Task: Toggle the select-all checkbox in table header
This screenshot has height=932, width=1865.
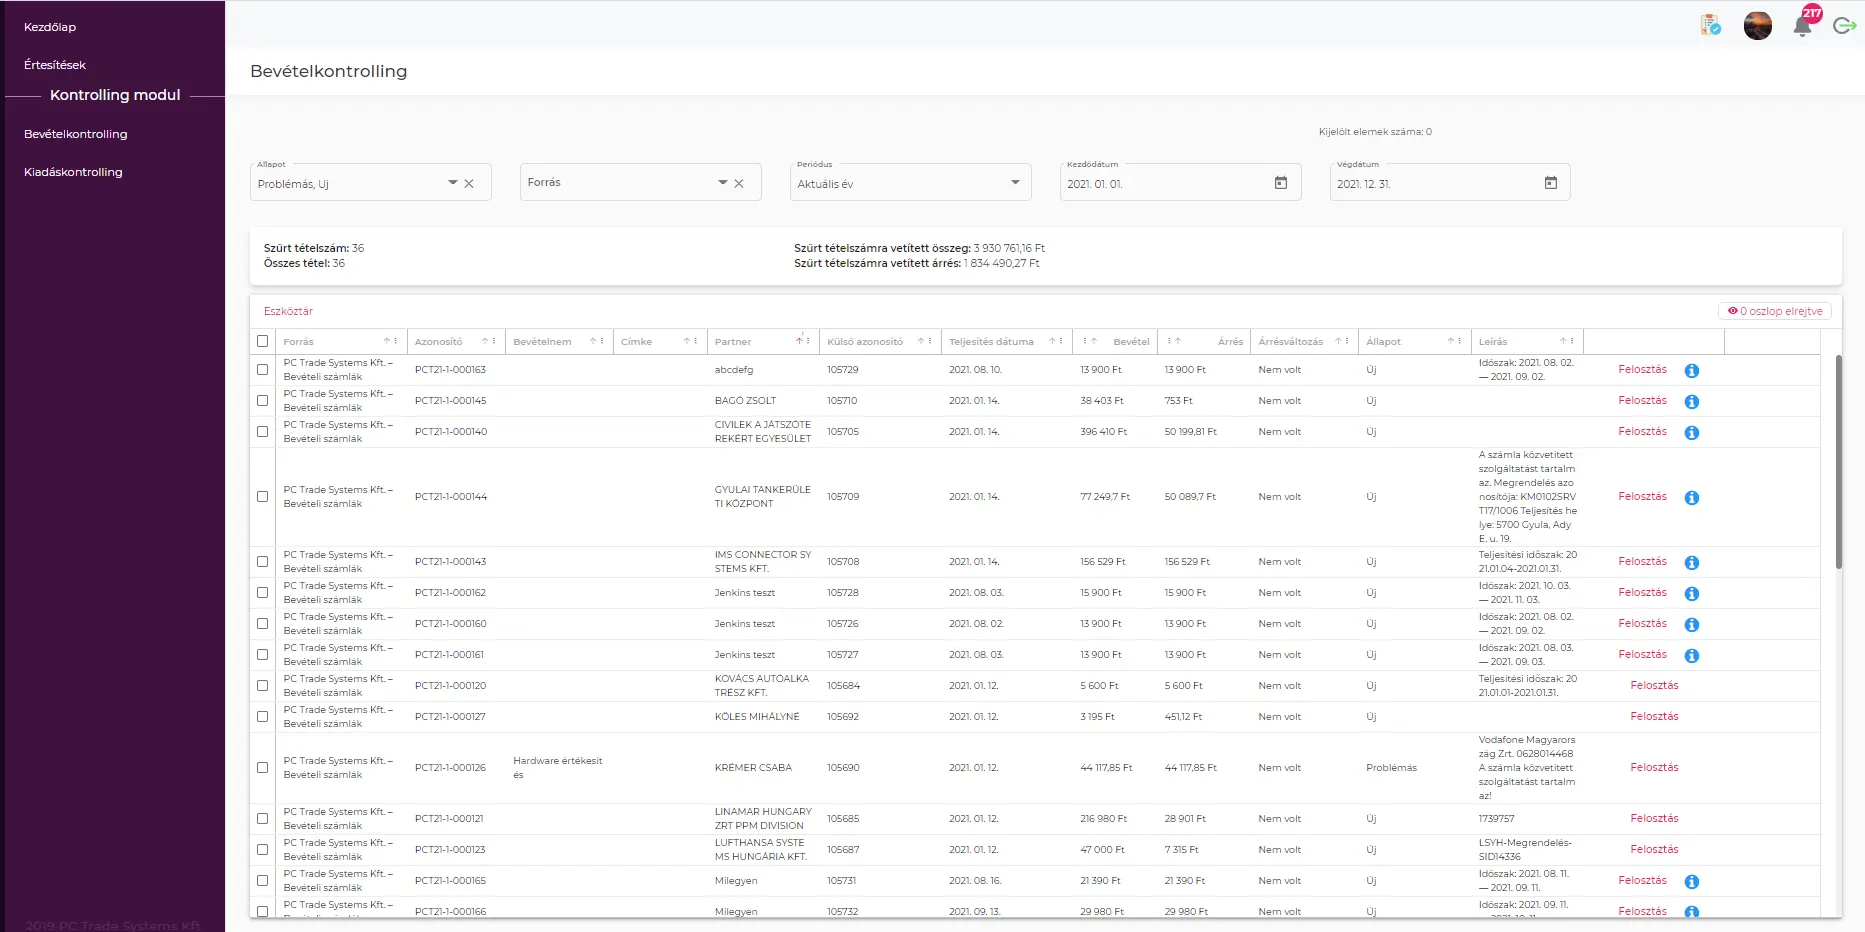Action: click(x=262, y=341)
